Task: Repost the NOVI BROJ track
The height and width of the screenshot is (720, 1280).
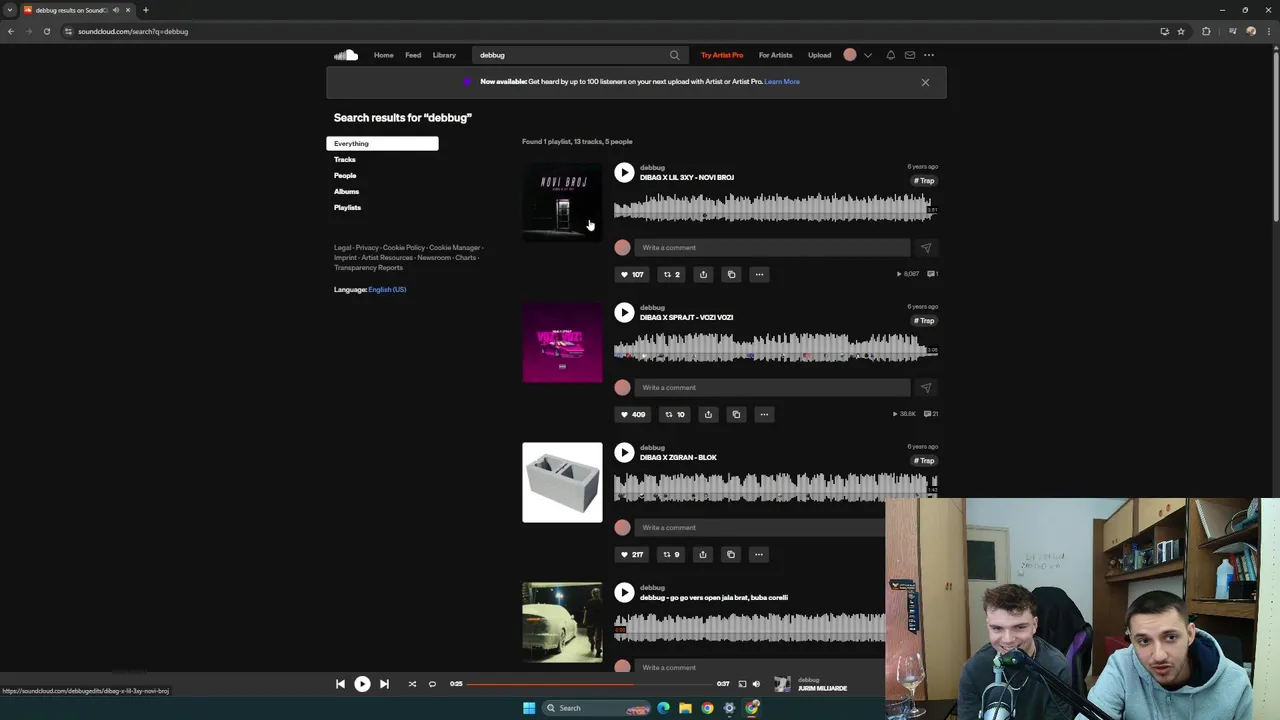Action: (x=672, y=274)
